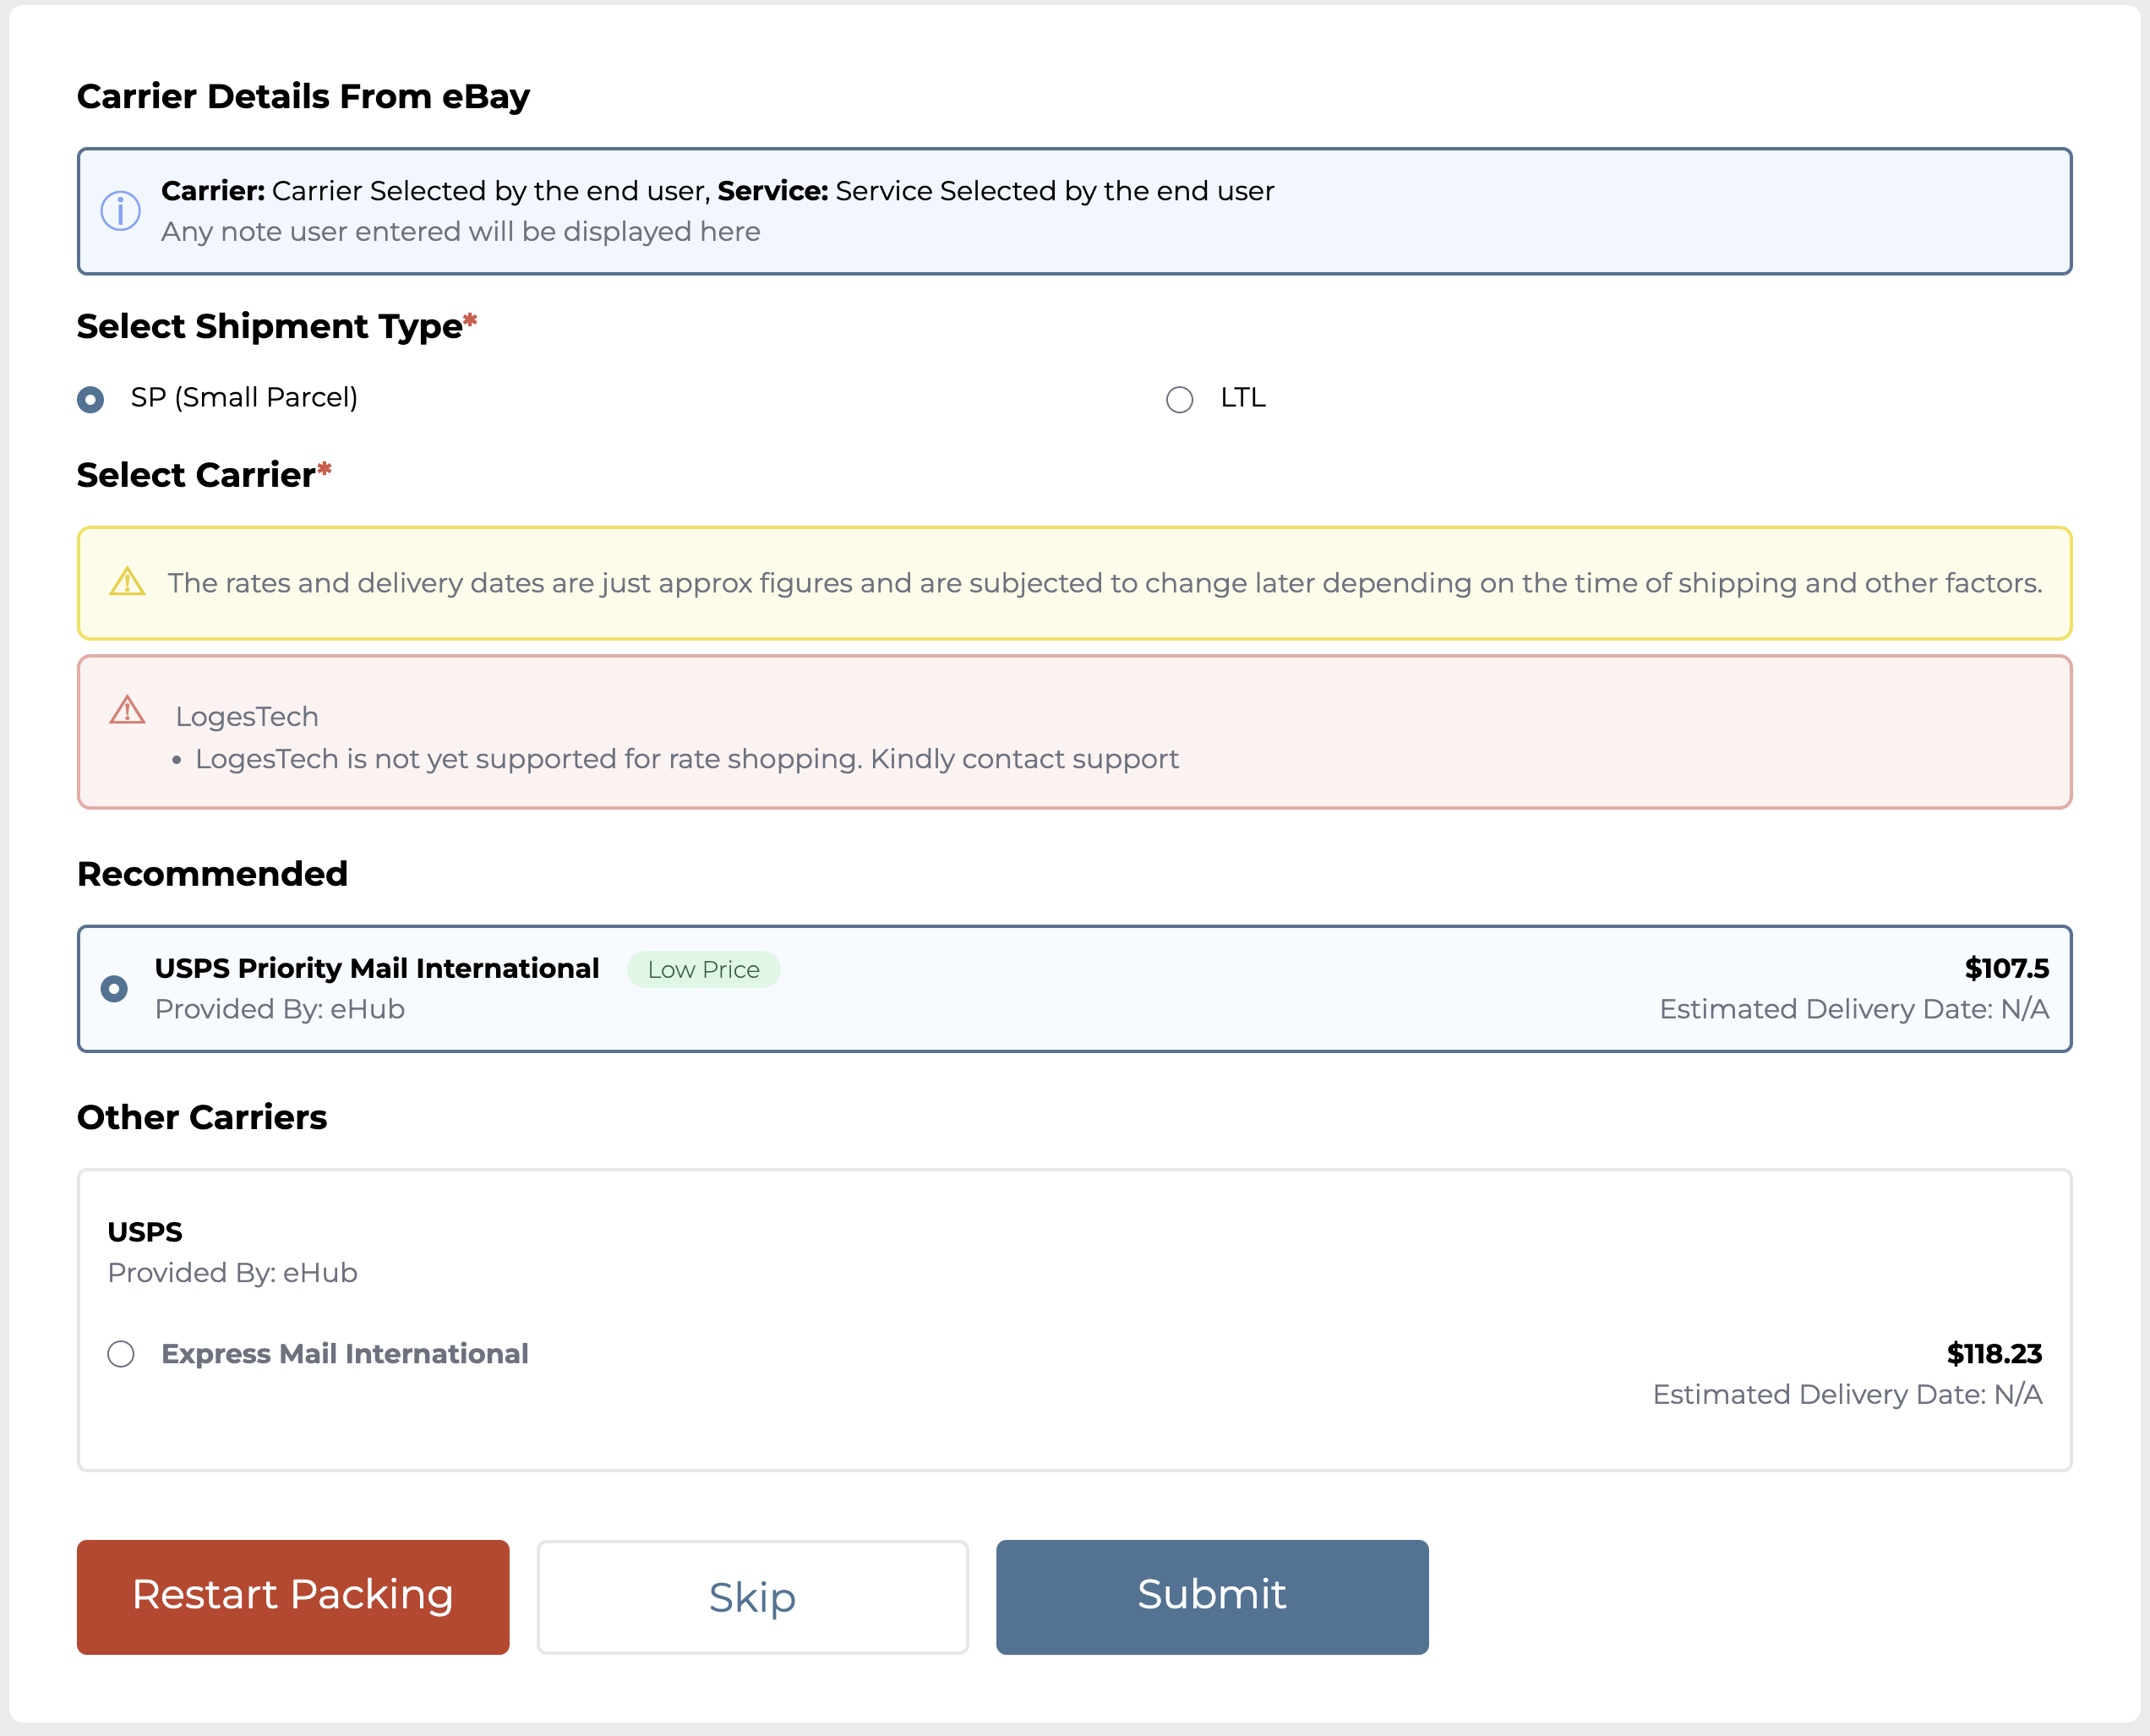Screen dimensions: 2150x1736
Task: Click the yellow warning triangle icon
Action: click(127, 581)
